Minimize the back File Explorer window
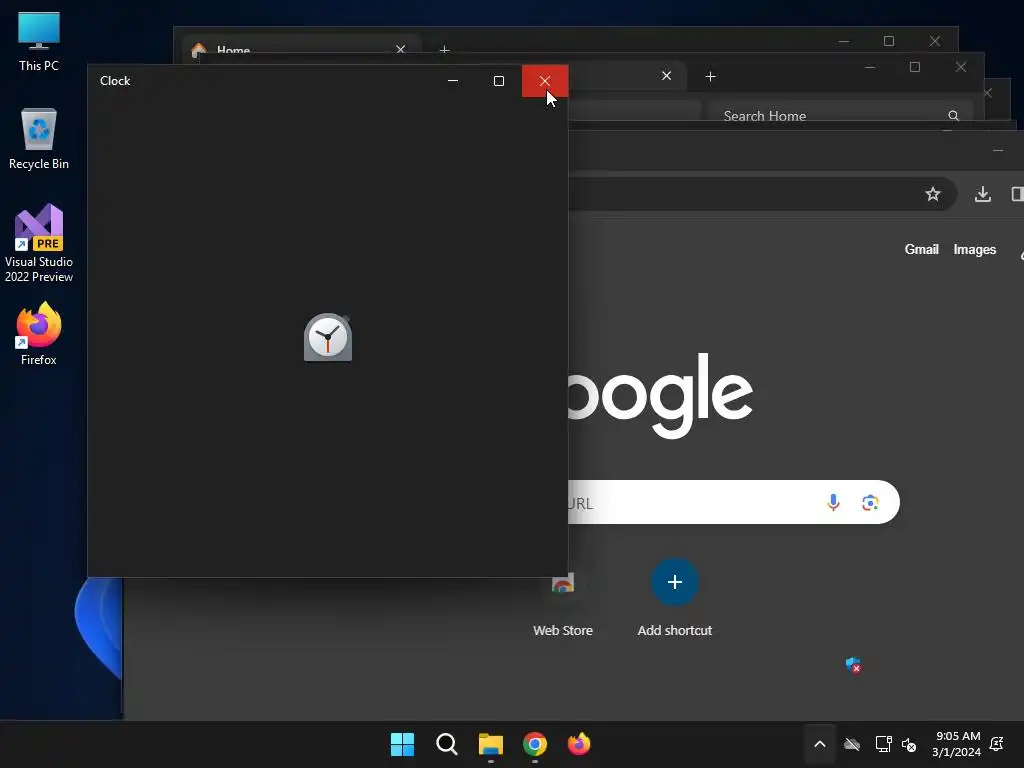The height and width of the screenshot is (768, 1024). pos(844,41)
